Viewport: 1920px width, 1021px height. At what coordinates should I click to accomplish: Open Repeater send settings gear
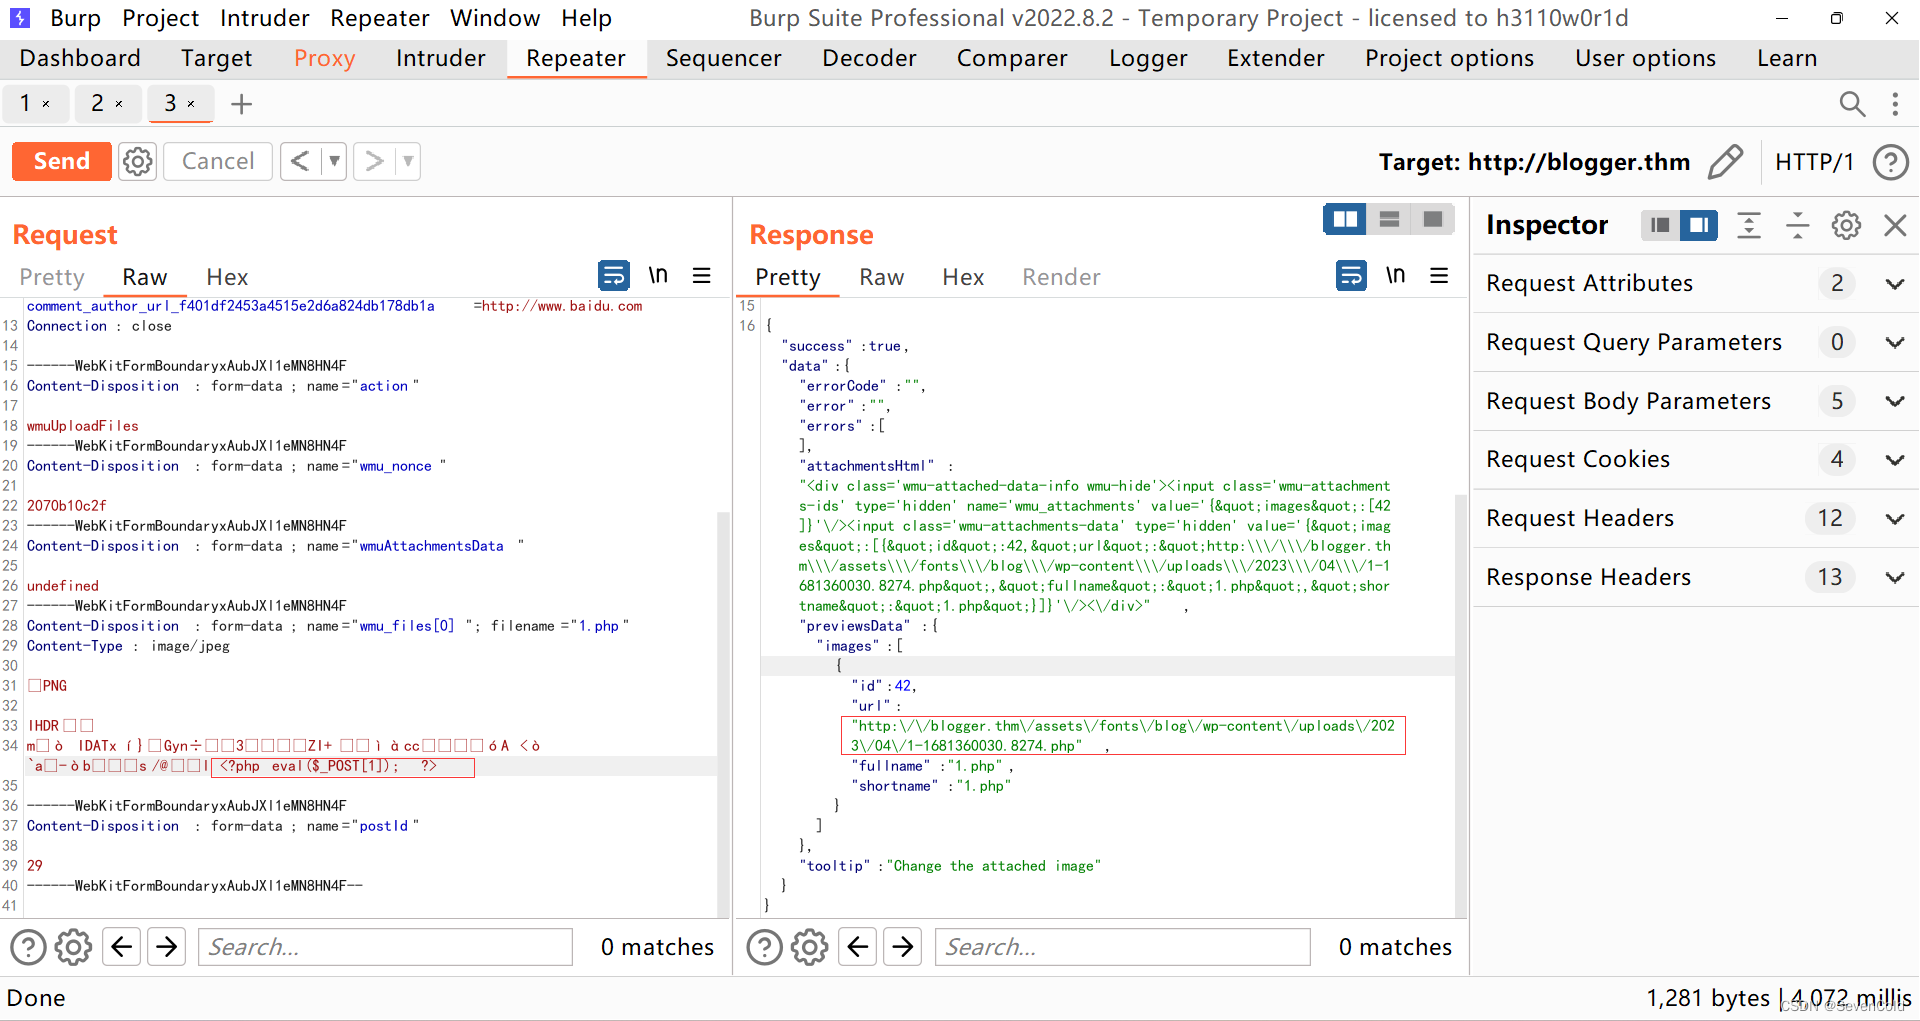pos(138,161)
